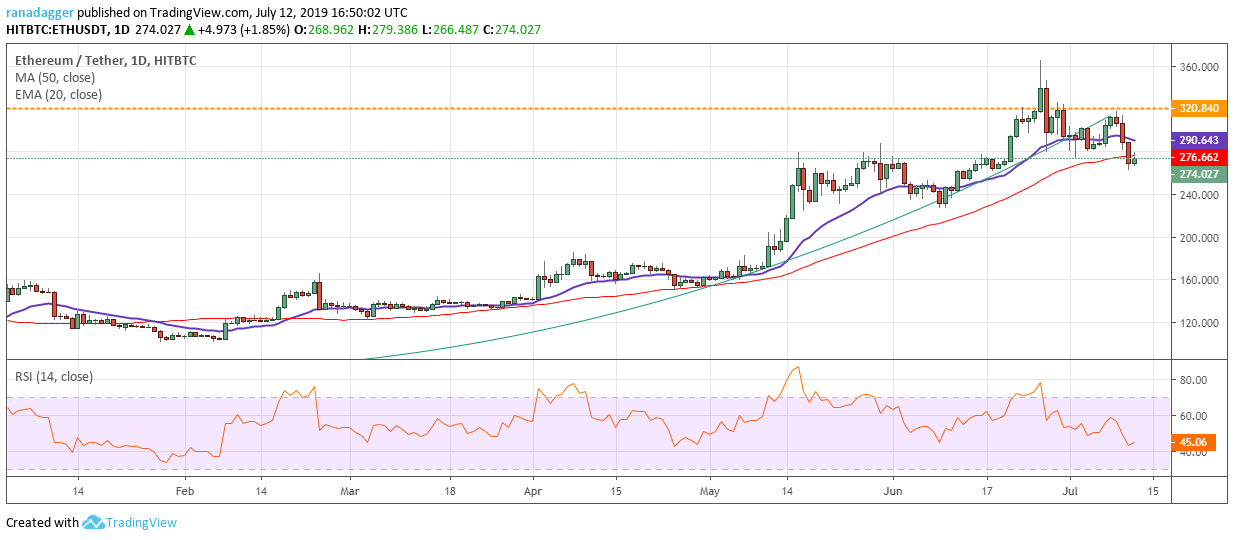Click the 'May' label on time axis
The width and height of the screenshot is (1234, 540).
click(x=710, y=492)
